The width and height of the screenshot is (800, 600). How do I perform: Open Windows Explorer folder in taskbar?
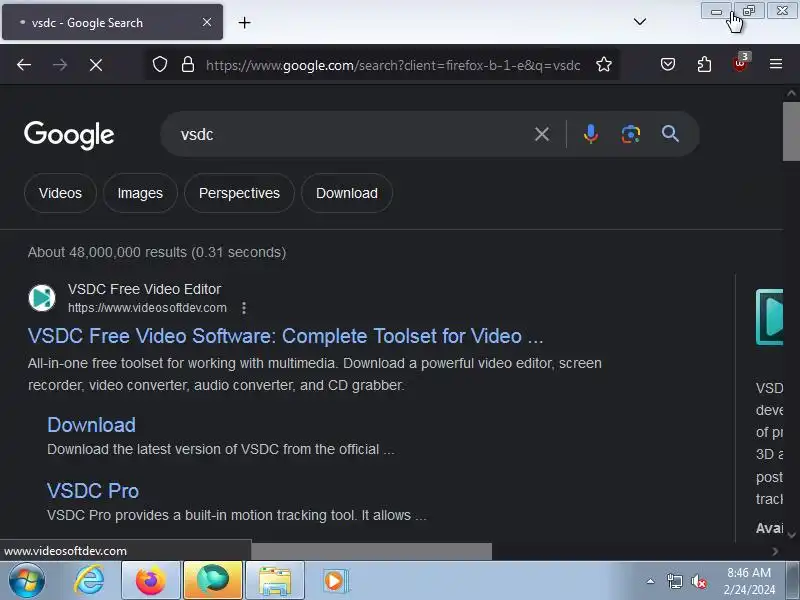275,581
